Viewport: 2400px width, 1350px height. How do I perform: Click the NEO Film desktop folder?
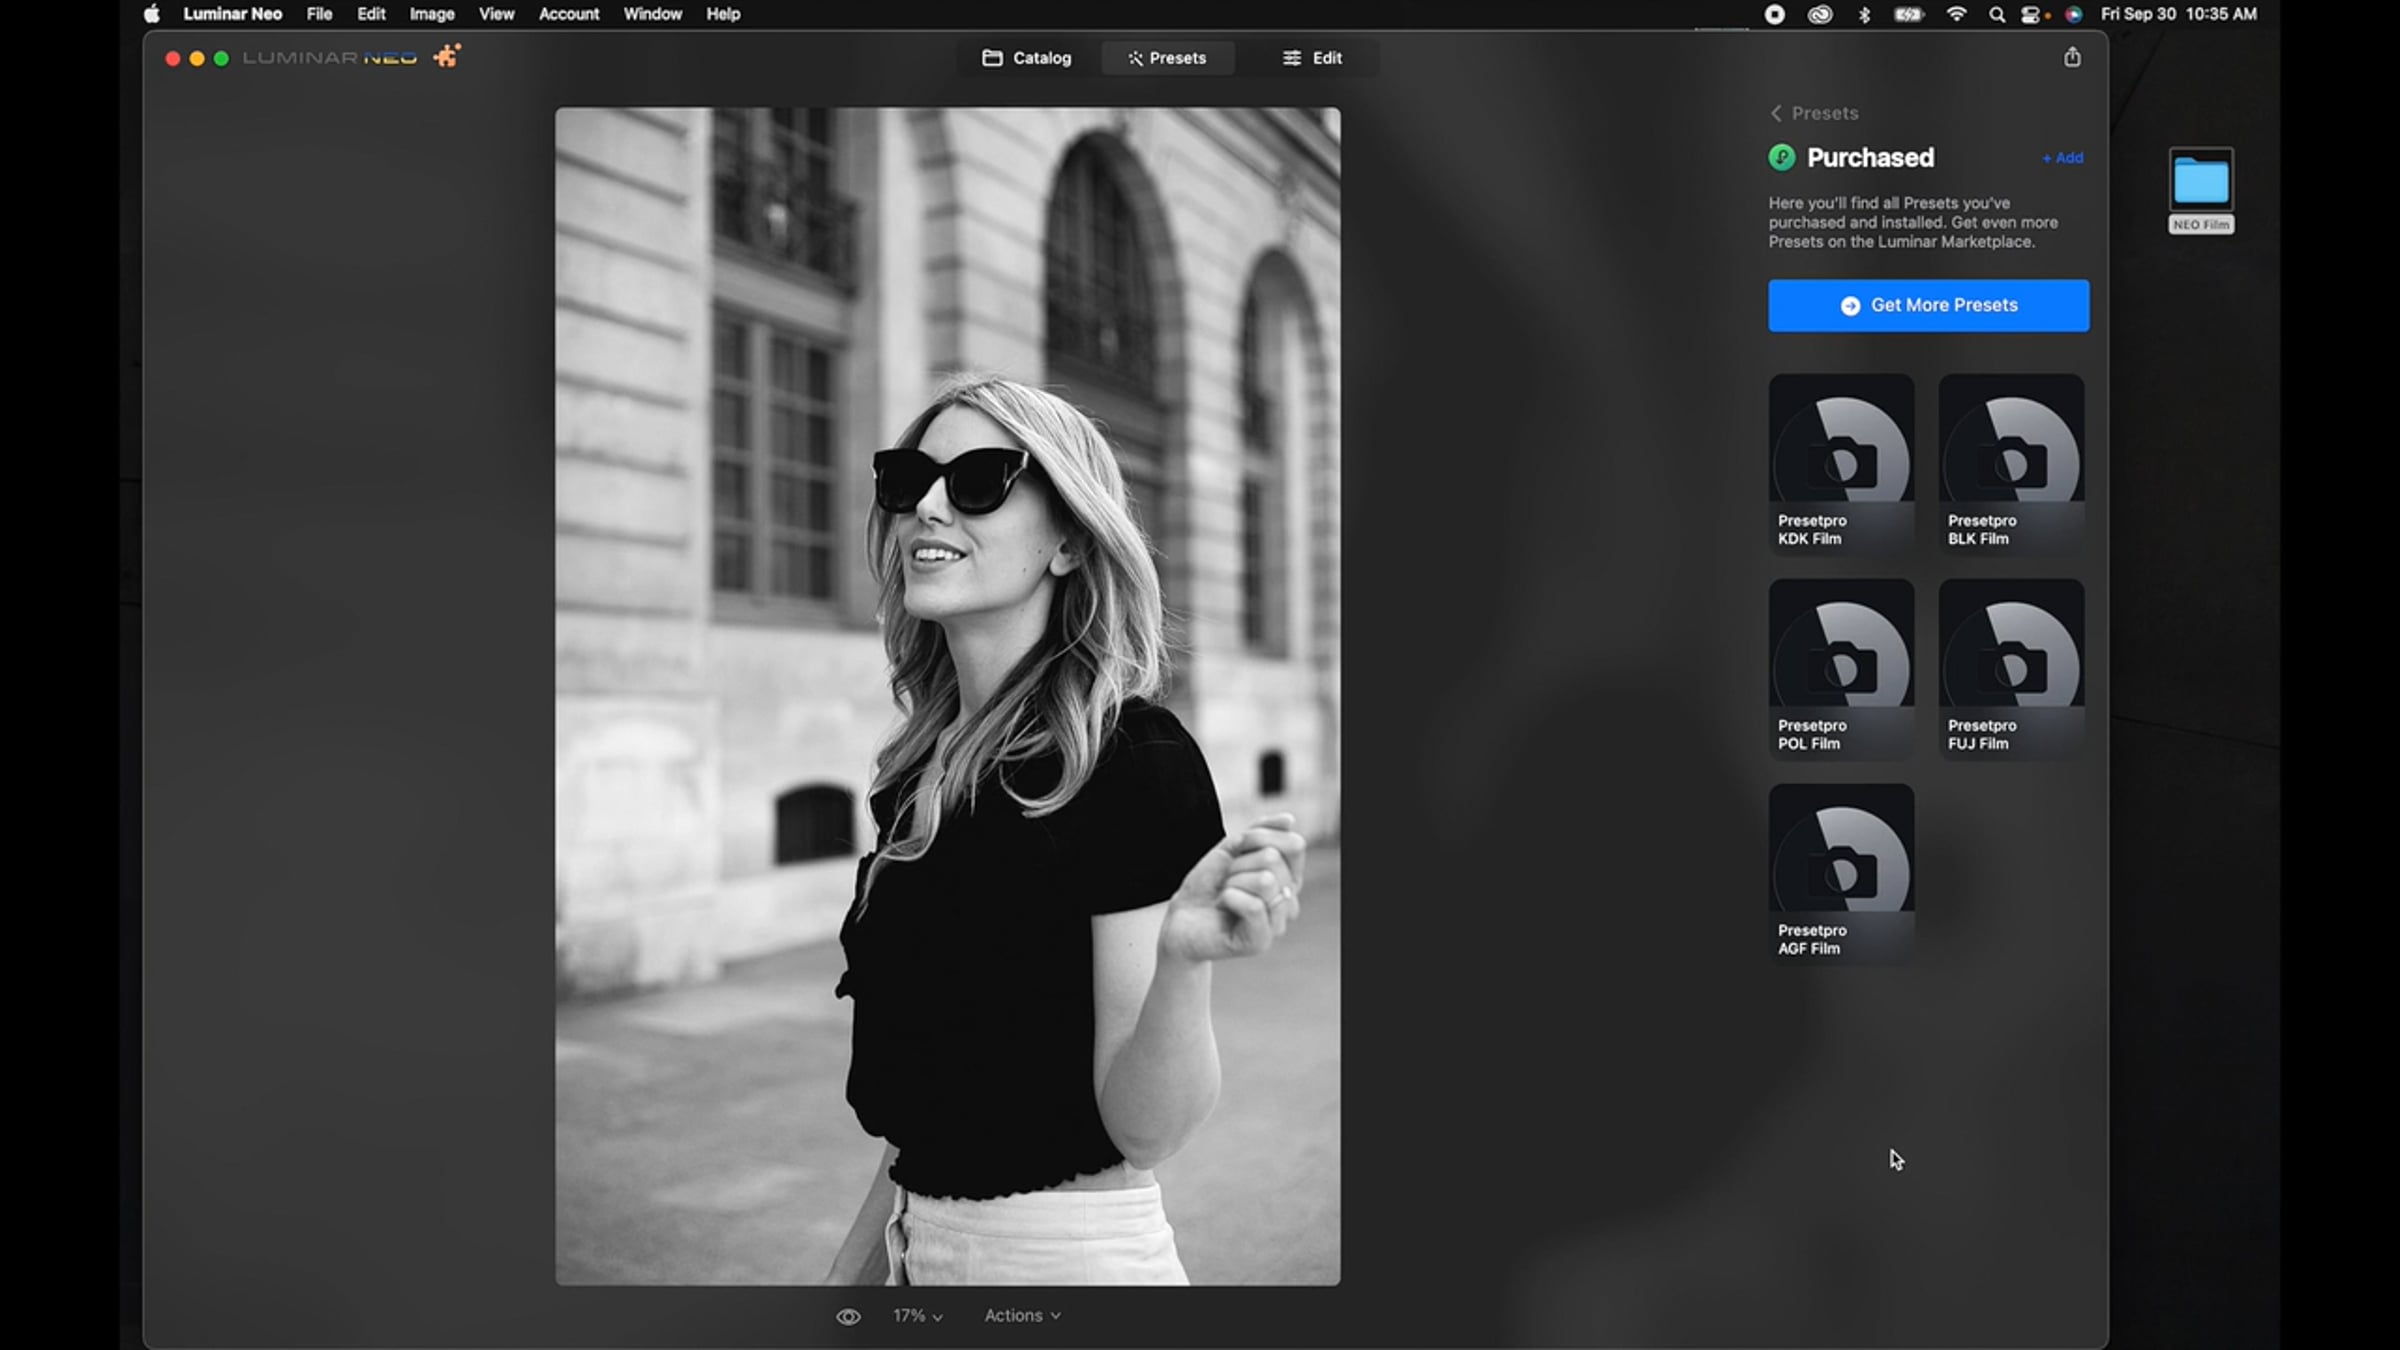2200,184
